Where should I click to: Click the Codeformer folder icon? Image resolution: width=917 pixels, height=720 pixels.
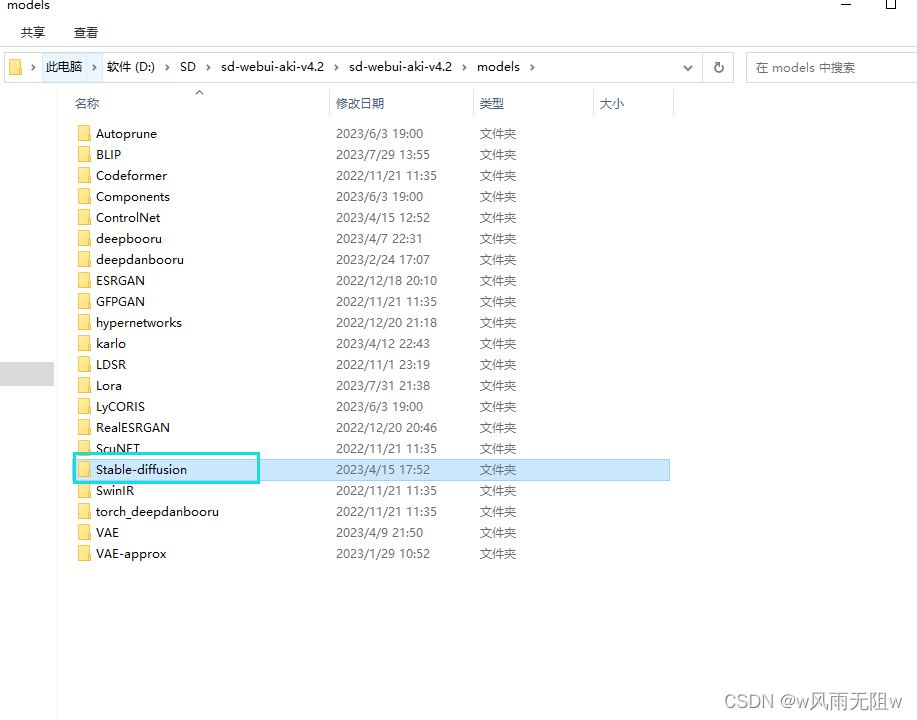(x=84, y=175)
